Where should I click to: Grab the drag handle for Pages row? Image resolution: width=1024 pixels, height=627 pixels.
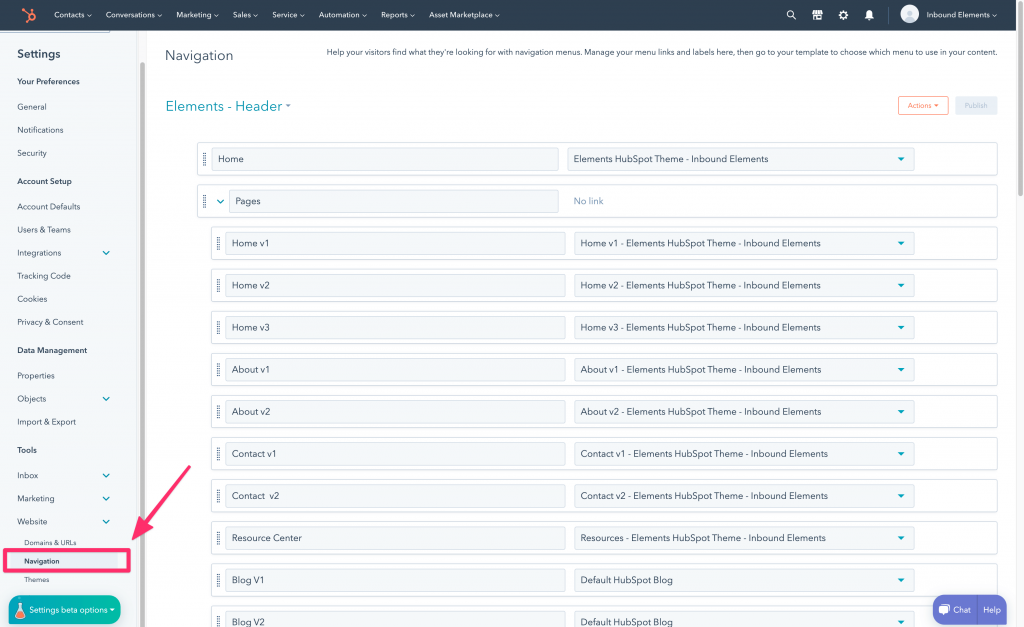pos(204,201)
